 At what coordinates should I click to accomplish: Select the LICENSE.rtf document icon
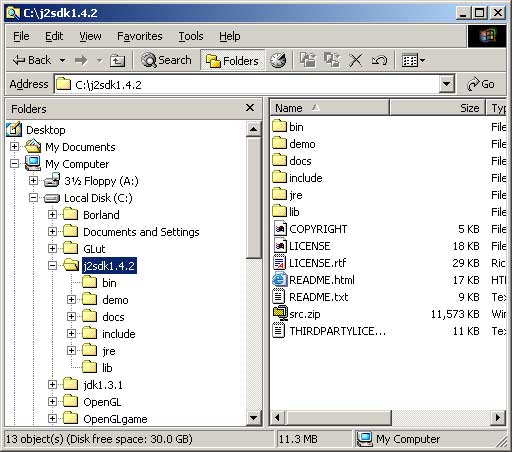click(x=279, y=263)
